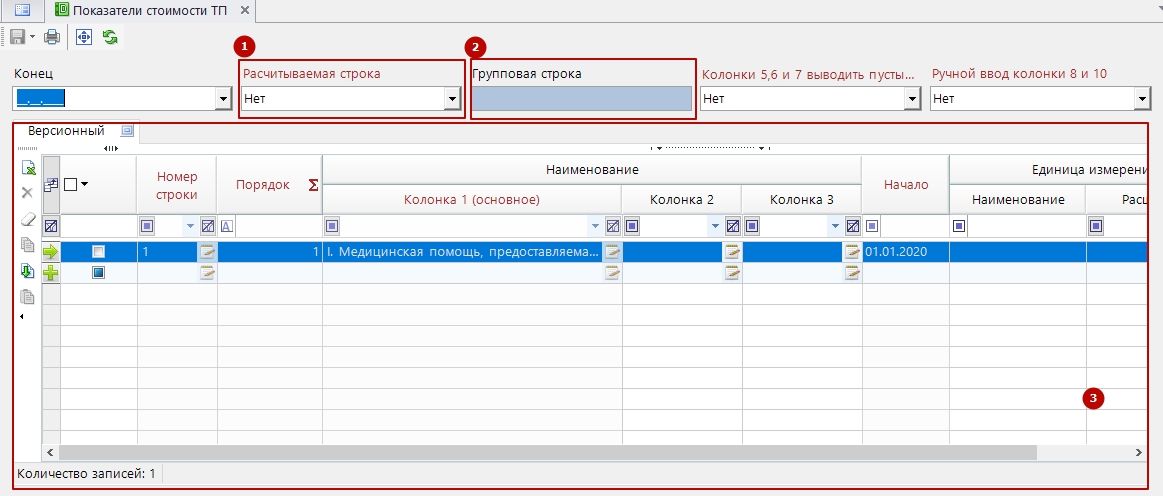Sort by the Номер строки column header
The width and height of the screenshot is (1163, 496).
pos(176,186)
